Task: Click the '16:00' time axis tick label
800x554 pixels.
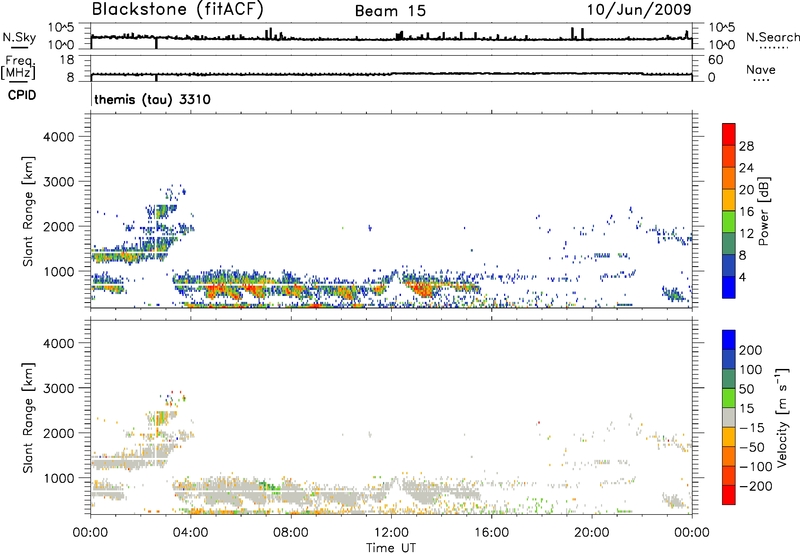Action: point(491,533)
